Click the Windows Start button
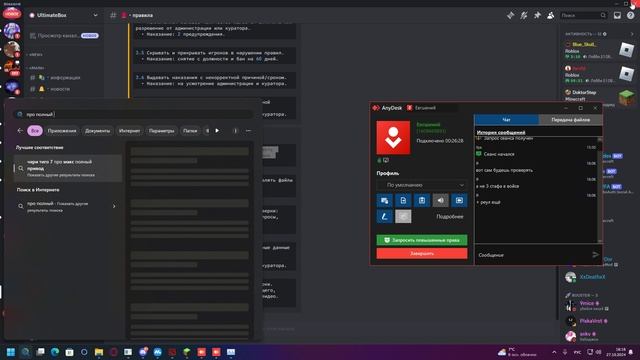This screenshot has height=360, width=640. [x=11, y=352]
